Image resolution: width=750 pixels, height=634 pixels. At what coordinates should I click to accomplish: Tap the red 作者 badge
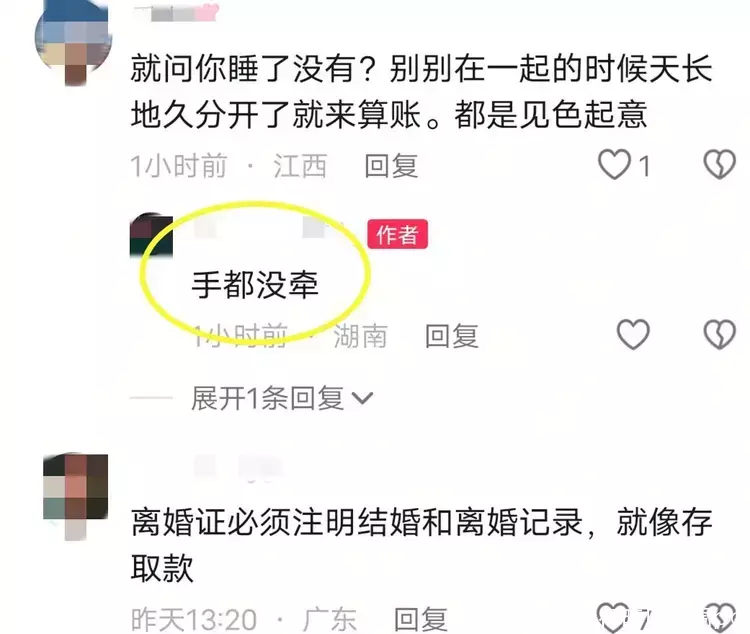(x=397, y=234)
